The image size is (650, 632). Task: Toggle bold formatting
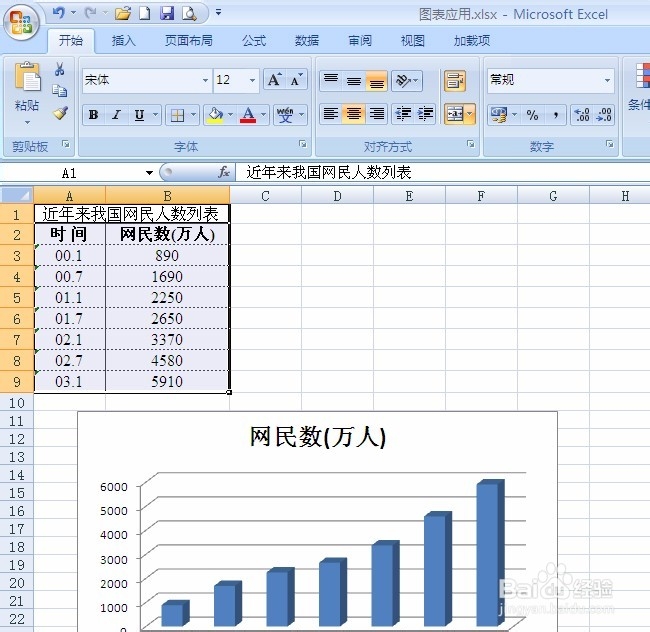[x=94, y=115]
